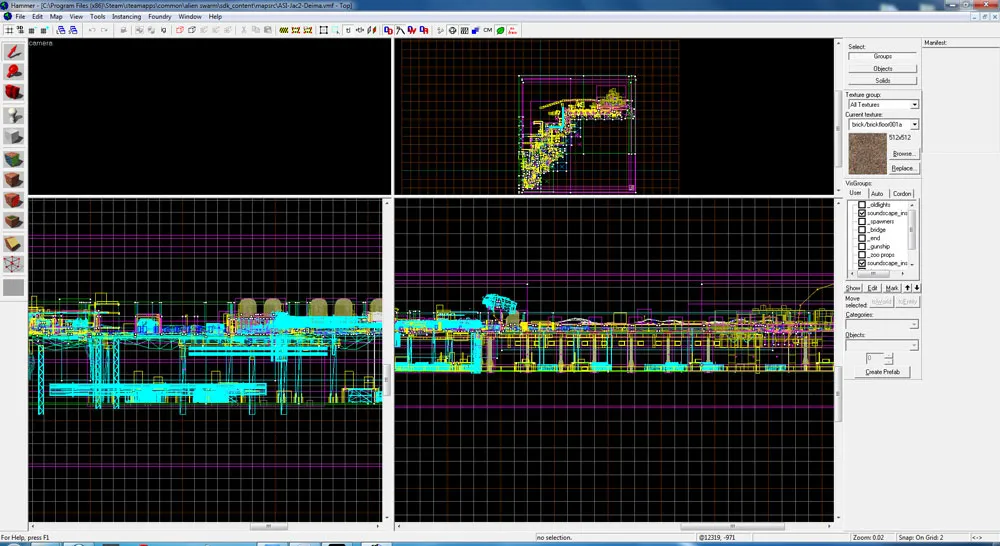Viewport: 1000px width, 546px height.
Task: Enable the _oldlights visgroup checkbox
Action: 862,205
